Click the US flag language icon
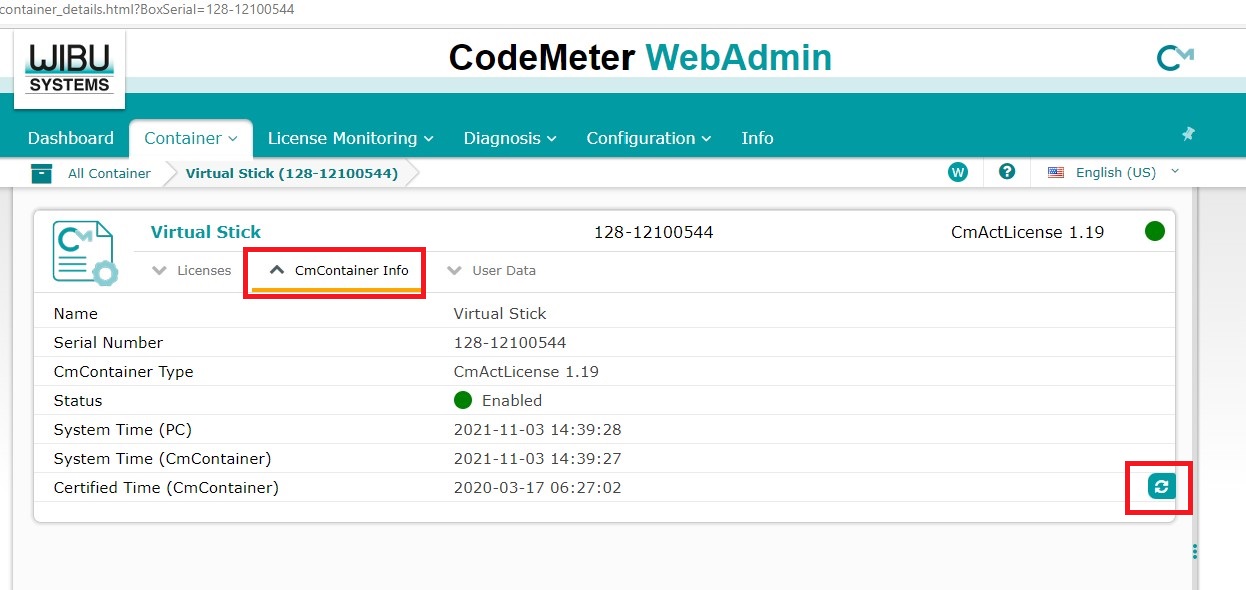The height and width of the screenshot is (590, 1246). [x=1056, y=173]
